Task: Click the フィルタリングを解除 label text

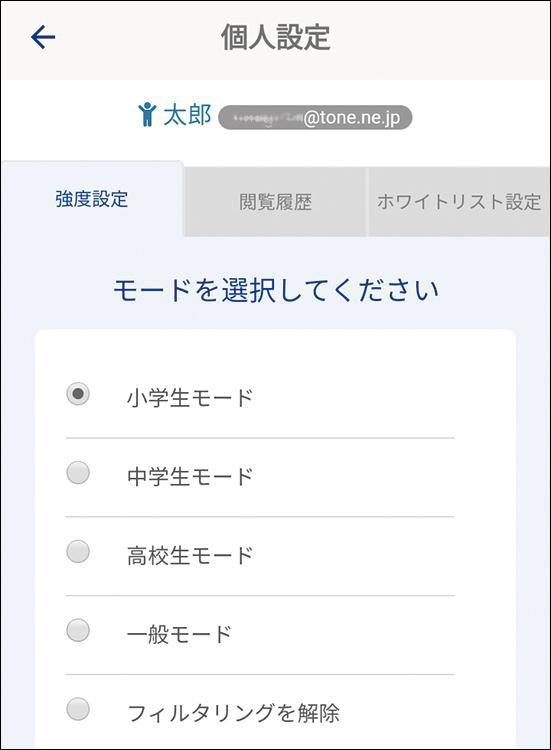Action: point(233,713)
